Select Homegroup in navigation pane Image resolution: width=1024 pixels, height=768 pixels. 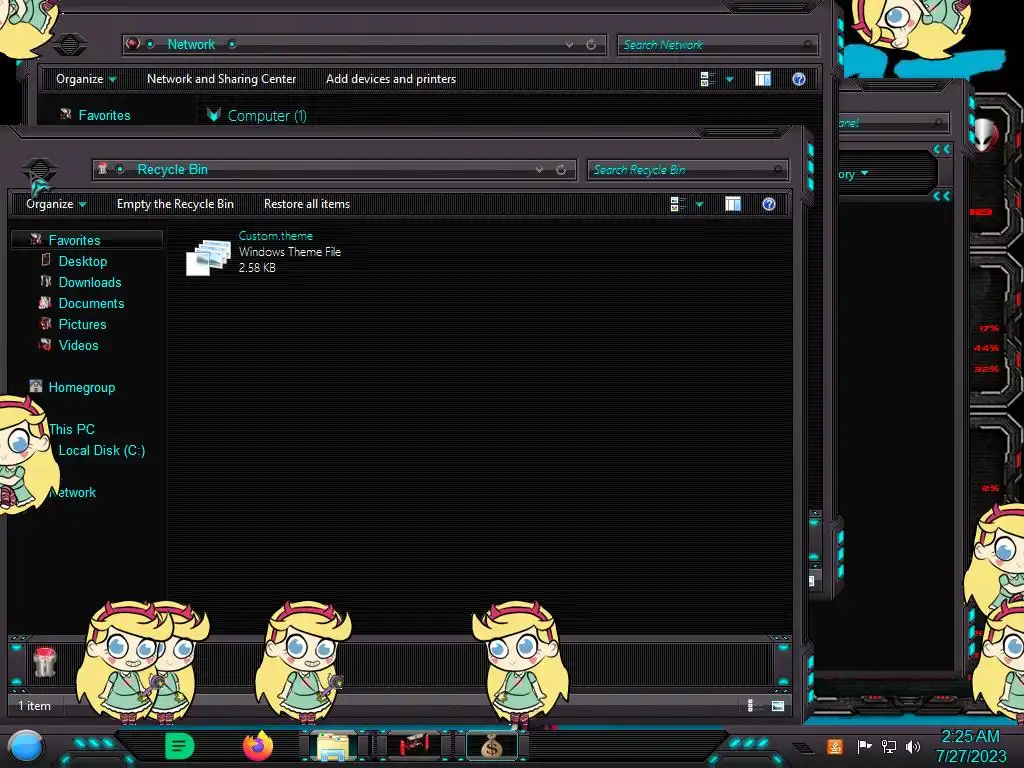[x=82, y=387]
